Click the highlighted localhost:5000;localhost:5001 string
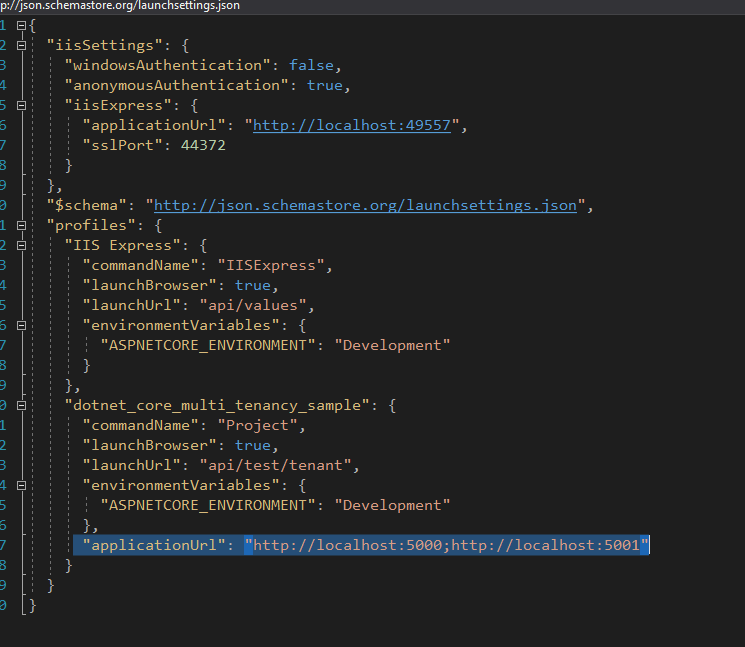 (x=447, y=545)
